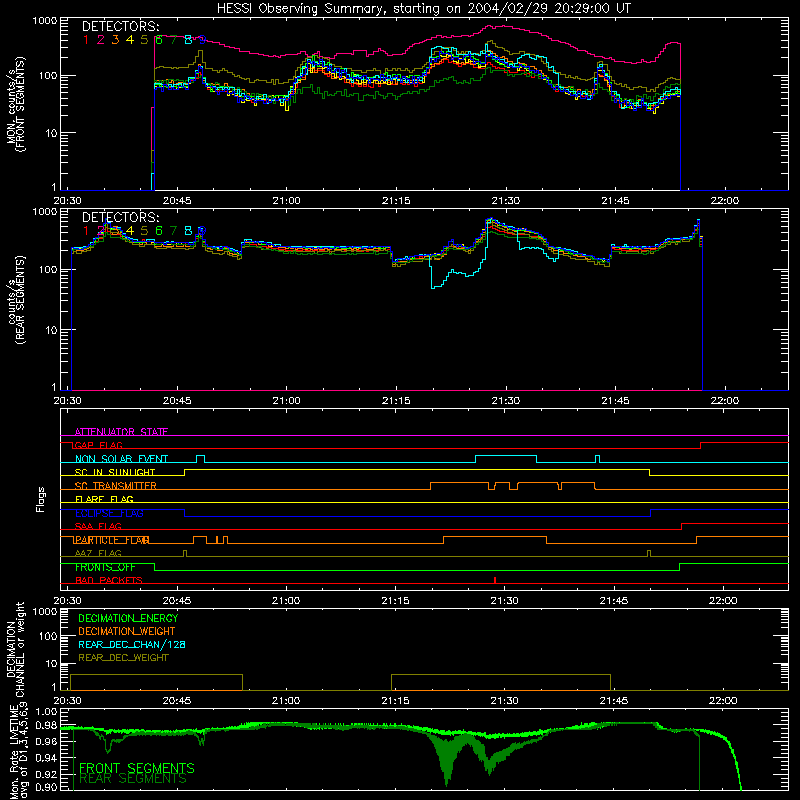Click the DECIMATION_WEIGHT legend entry
The width and height of the screenshot is (800, 800).
click(x=127, y=631)
